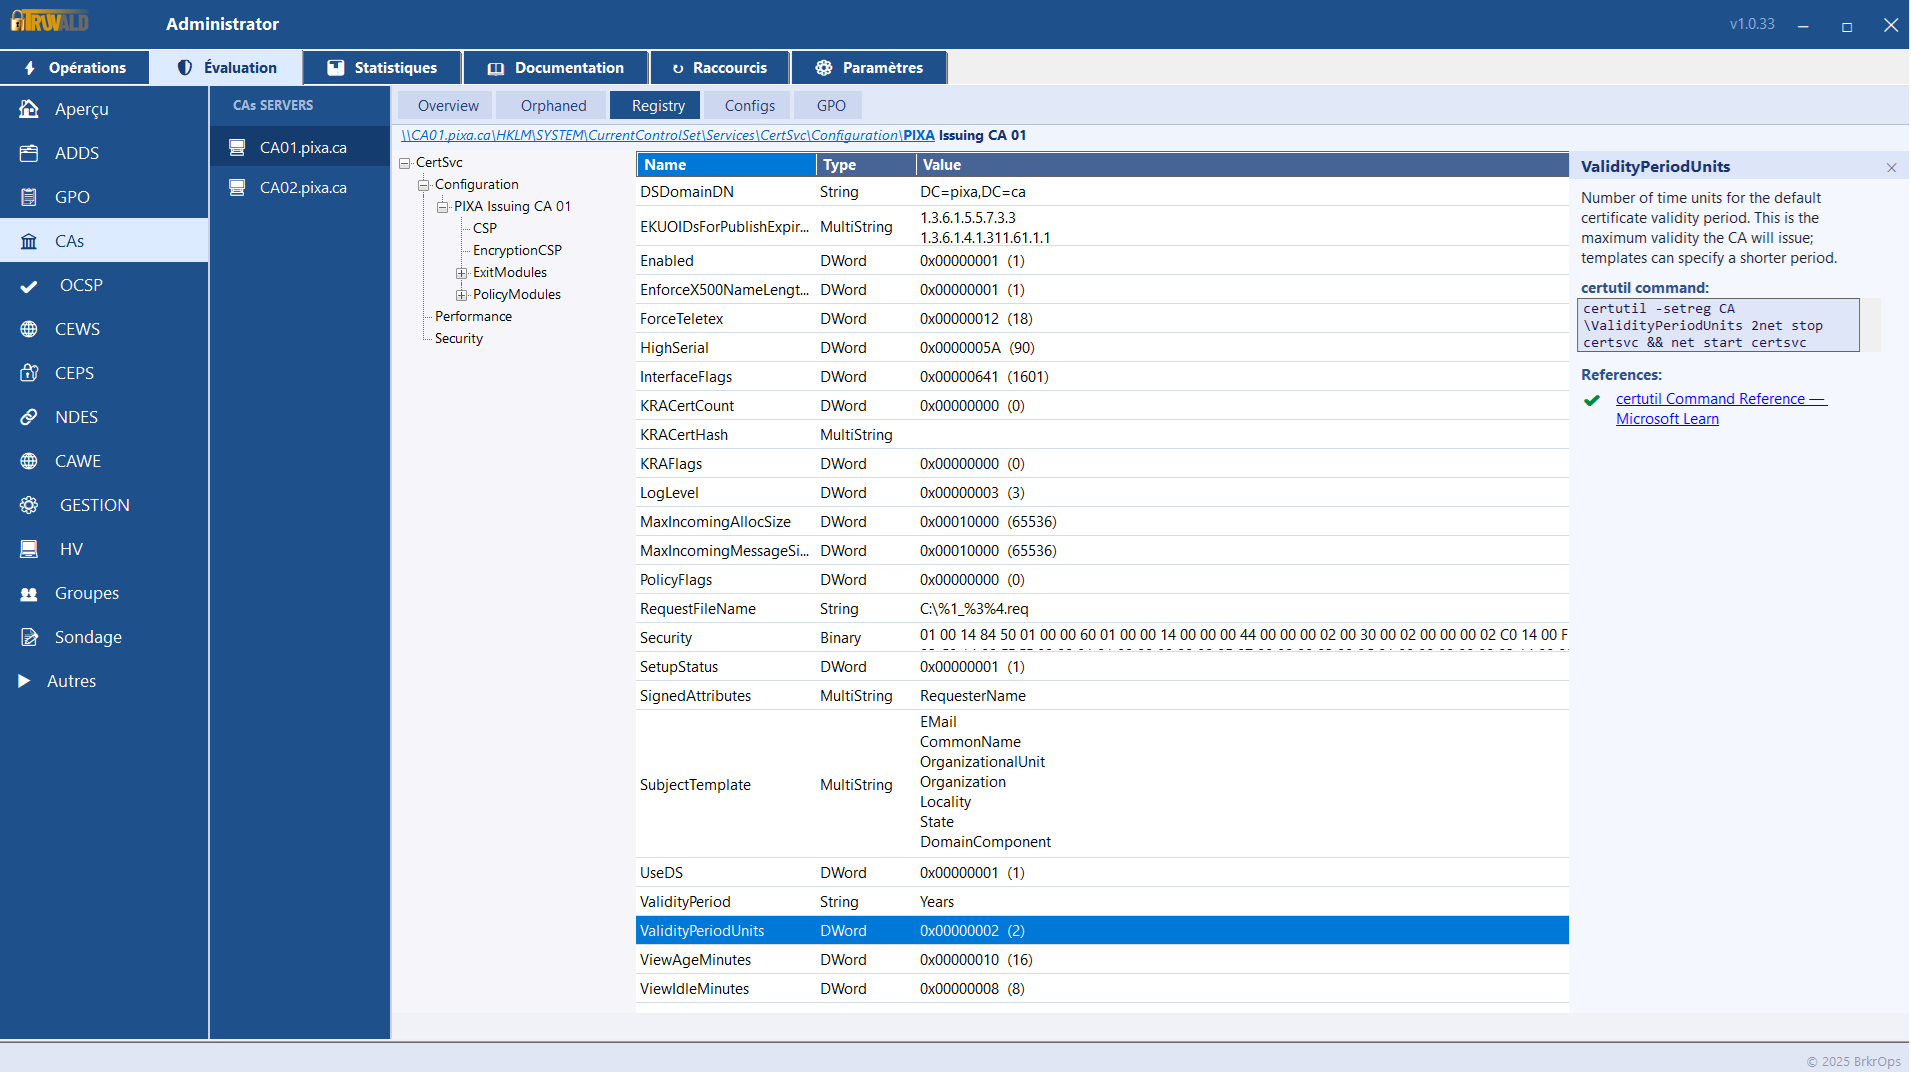Open the Opérations main tab
Viewport: 1911px width, 1072px height.
click(x=75, y=68)
